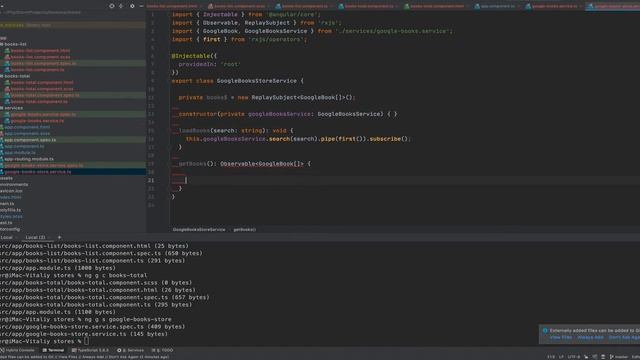
Task: Click the expand/collapse all icon in Project panel header
Action: pyautogui.click(x=121, y=6)
